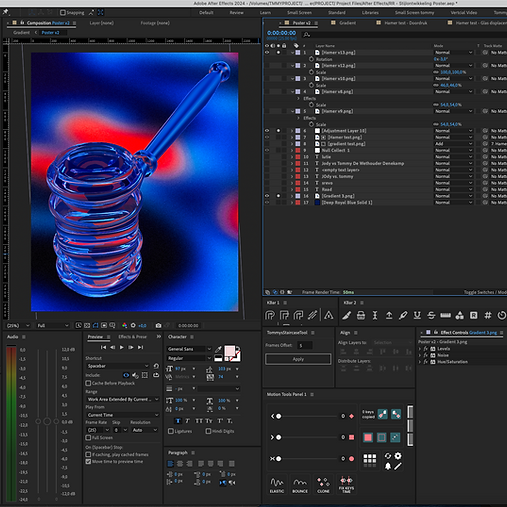Open the Regular font style dropdown
The height and width of the screenshot is (507, 507).
pos(189,358)
